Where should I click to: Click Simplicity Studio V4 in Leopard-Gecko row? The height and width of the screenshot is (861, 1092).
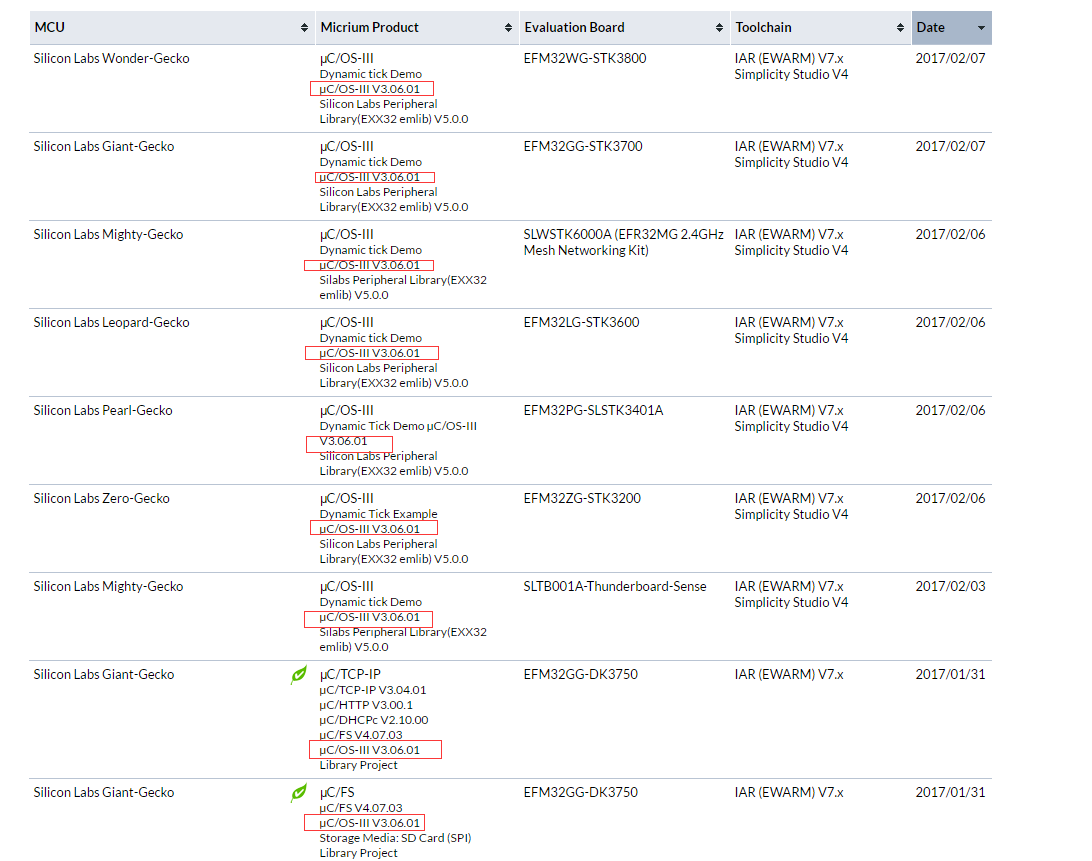coord(791,339)
